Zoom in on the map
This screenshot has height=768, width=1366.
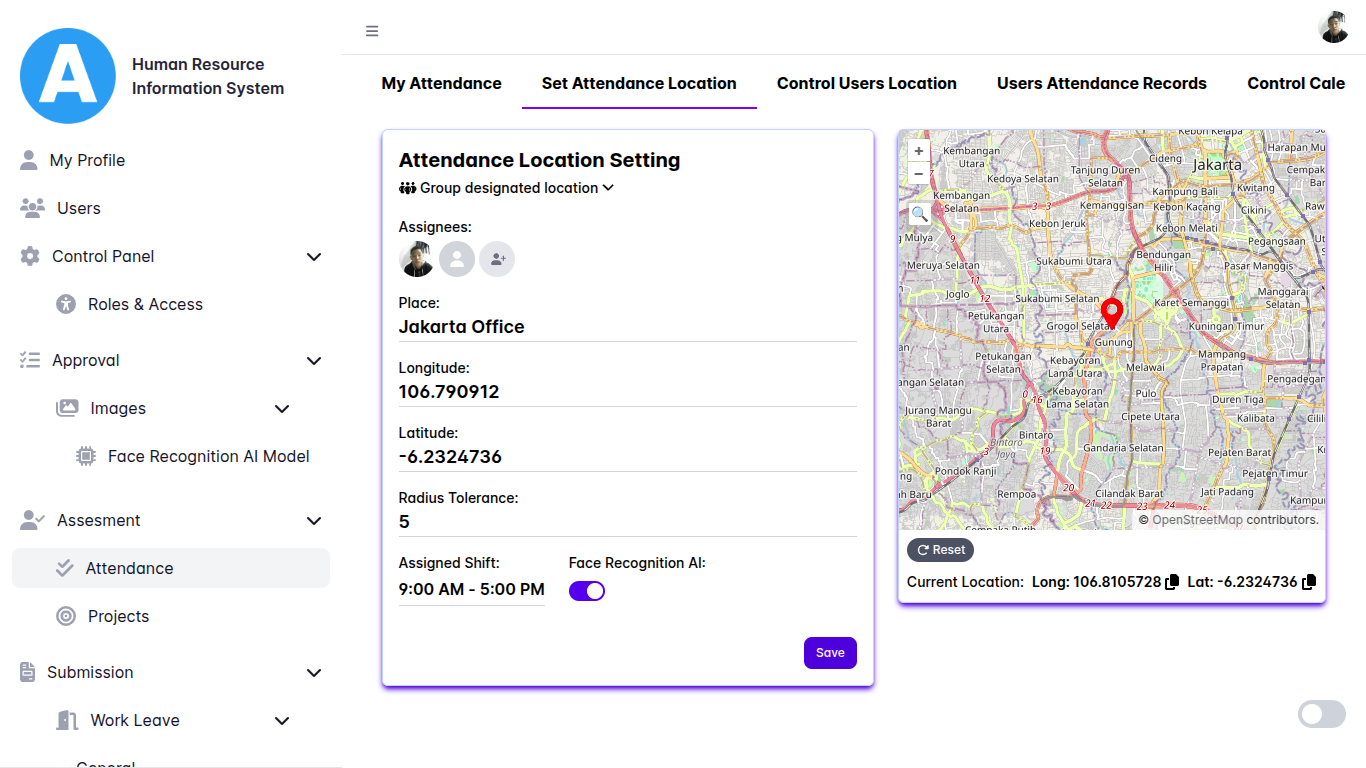[919, 151]
